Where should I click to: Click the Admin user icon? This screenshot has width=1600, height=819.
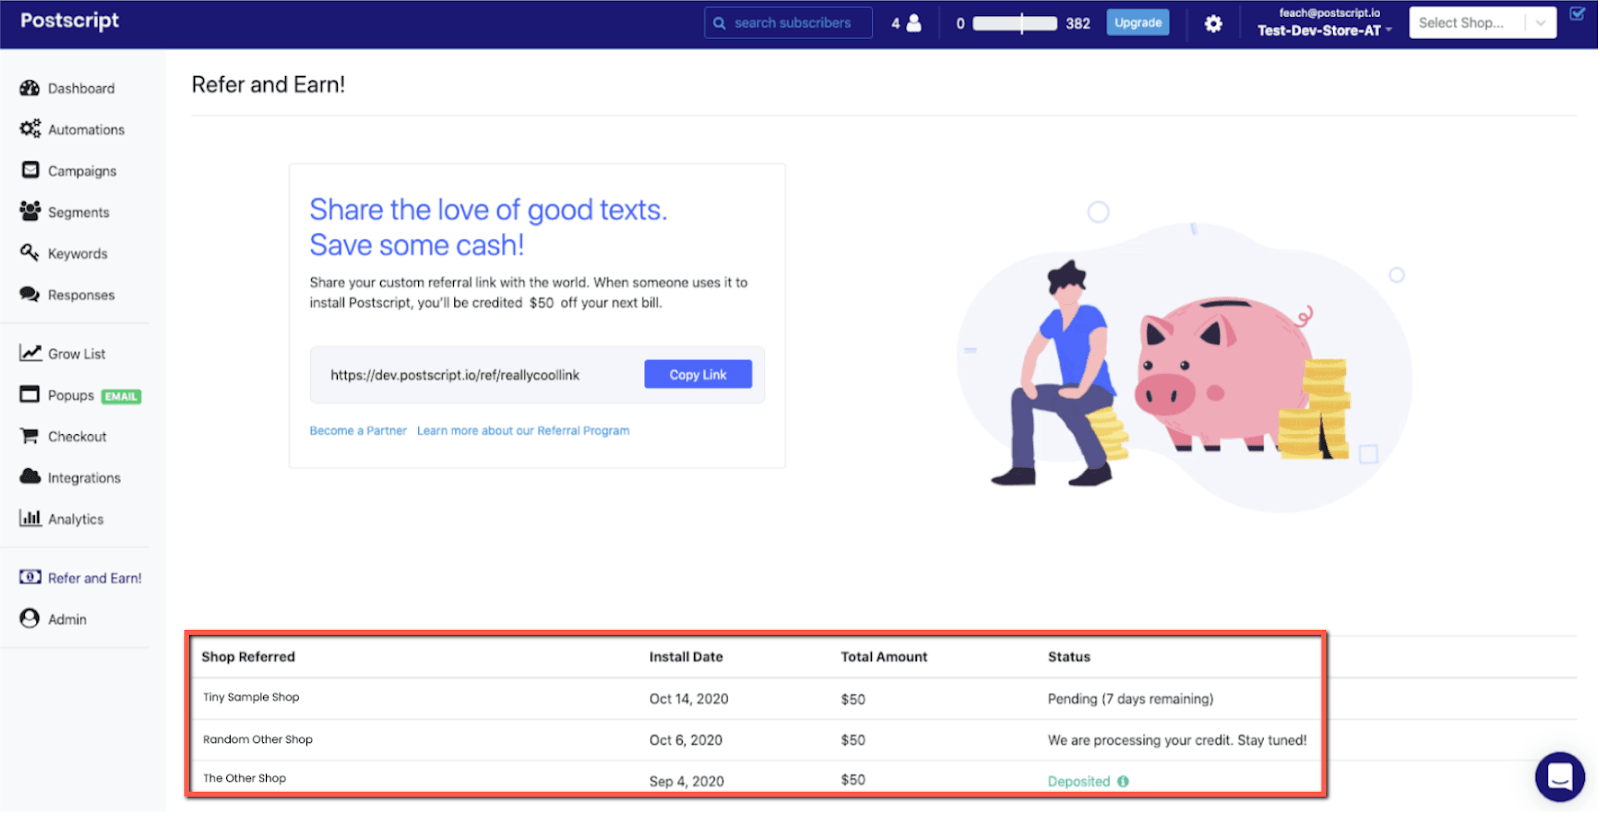pyautogui.click(x=30, y=619)
